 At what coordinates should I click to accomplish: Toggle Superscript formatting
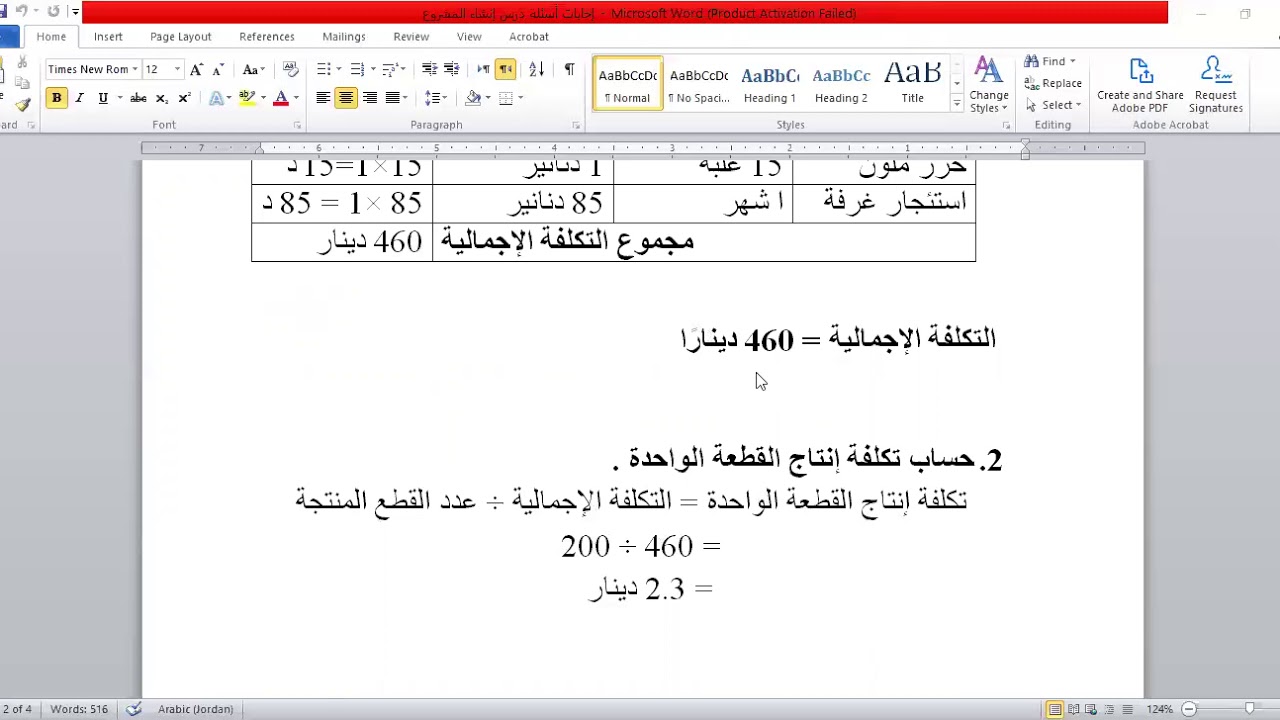click(185, 98)
